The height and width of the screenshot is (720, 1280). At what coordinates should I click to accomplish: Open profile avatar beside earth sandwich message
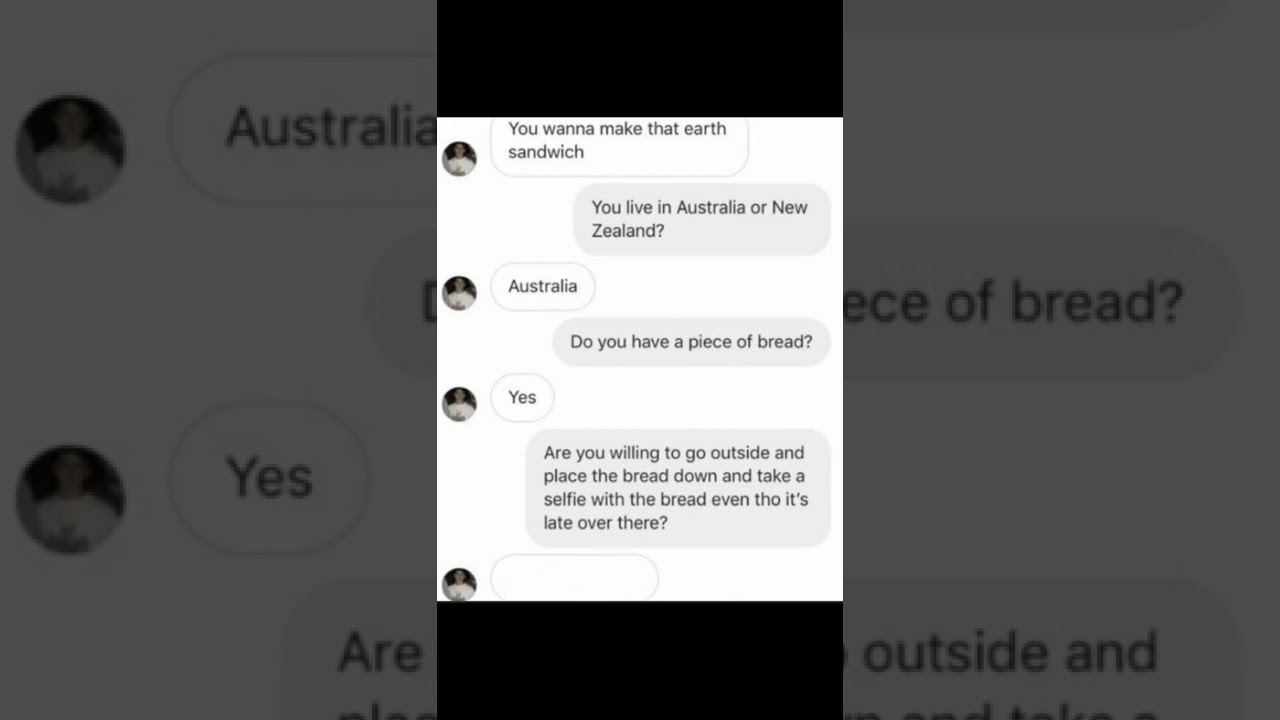coord(459,159)
